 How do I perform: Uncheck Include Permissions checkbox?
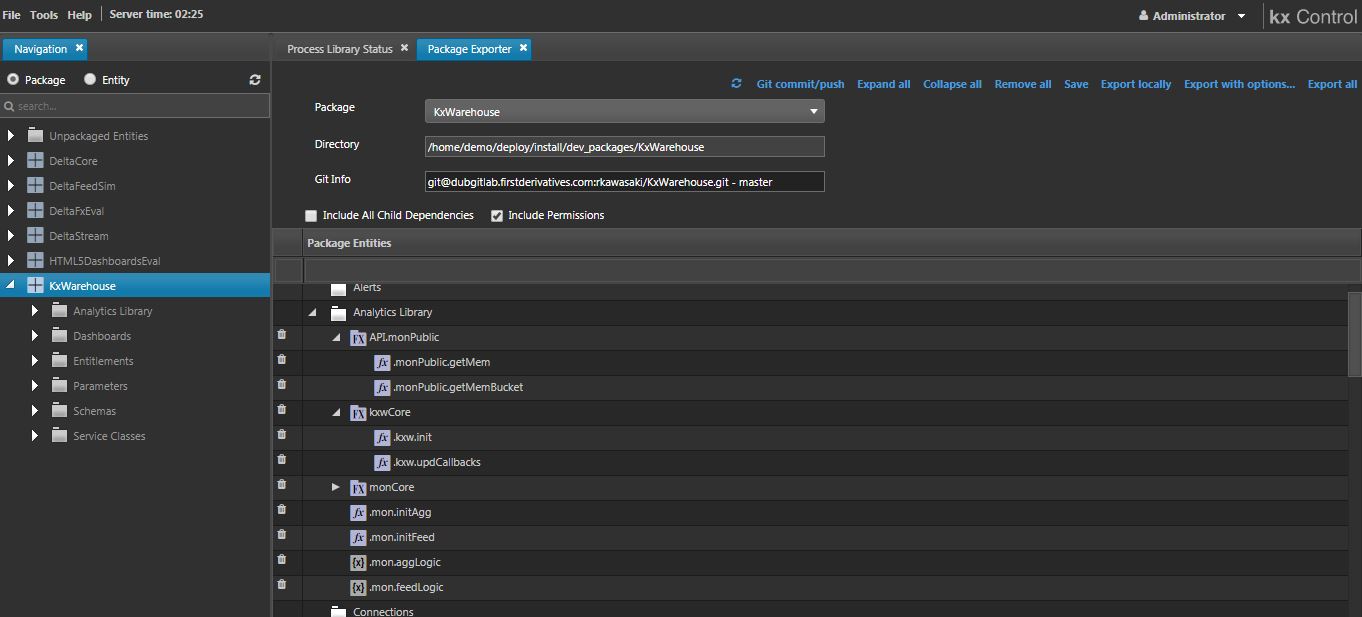[x=496, y=216]
